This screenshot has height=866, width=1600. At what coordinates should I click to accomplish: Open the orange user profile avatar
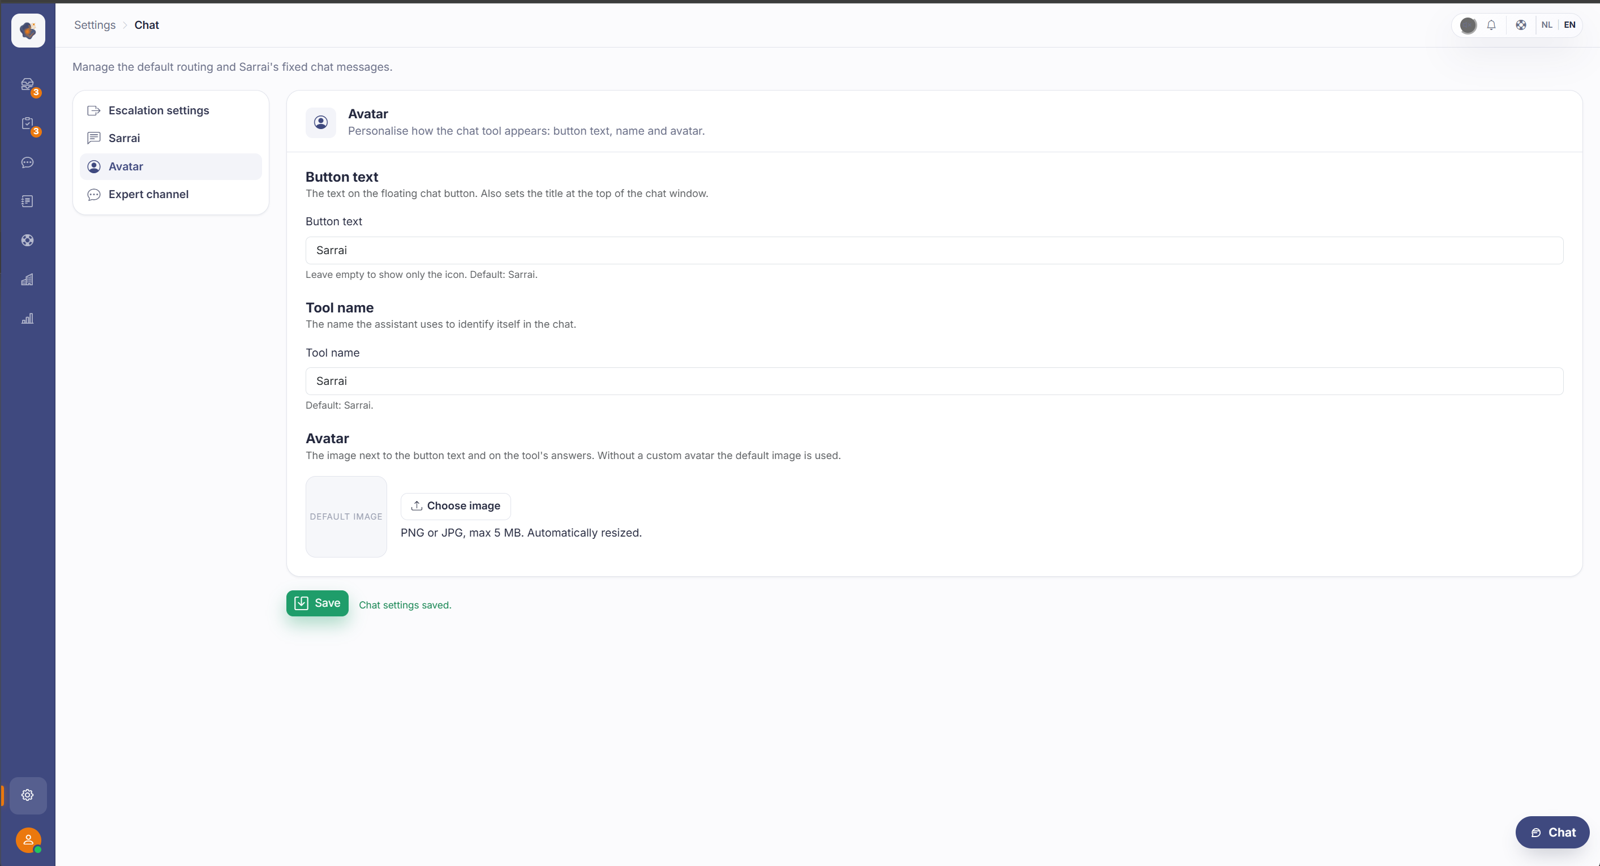pos(28,840)
